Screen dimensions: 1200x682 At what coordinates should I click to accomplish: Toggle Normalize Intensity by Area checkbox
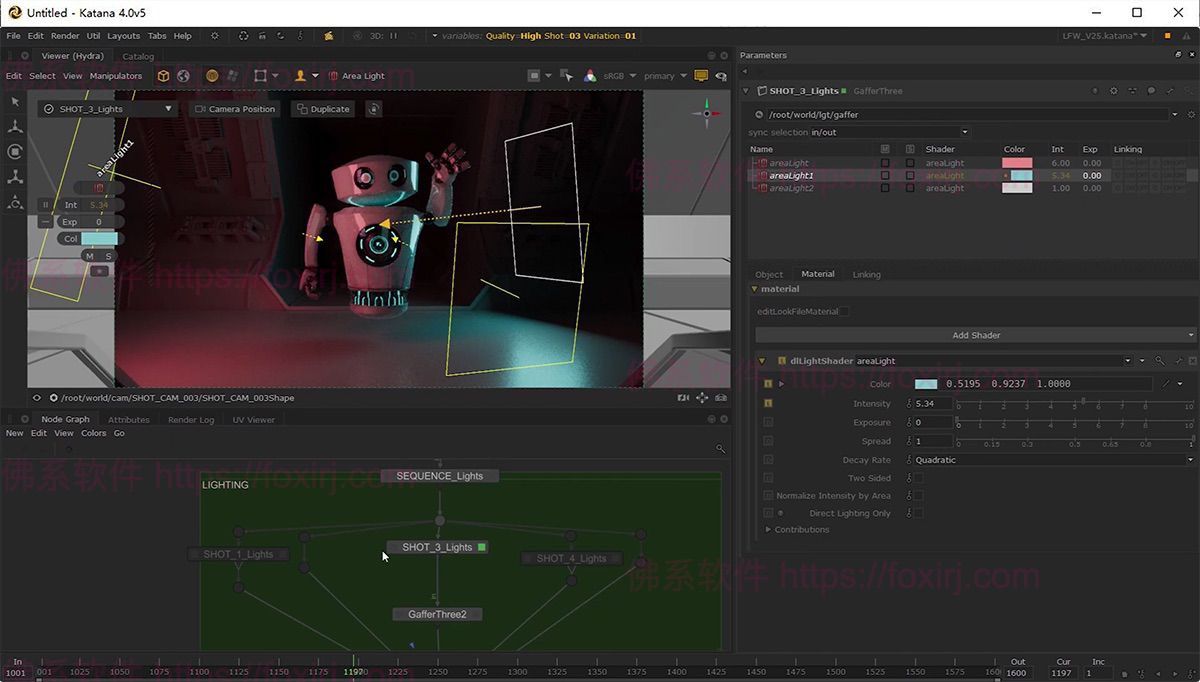click(918, 496)
